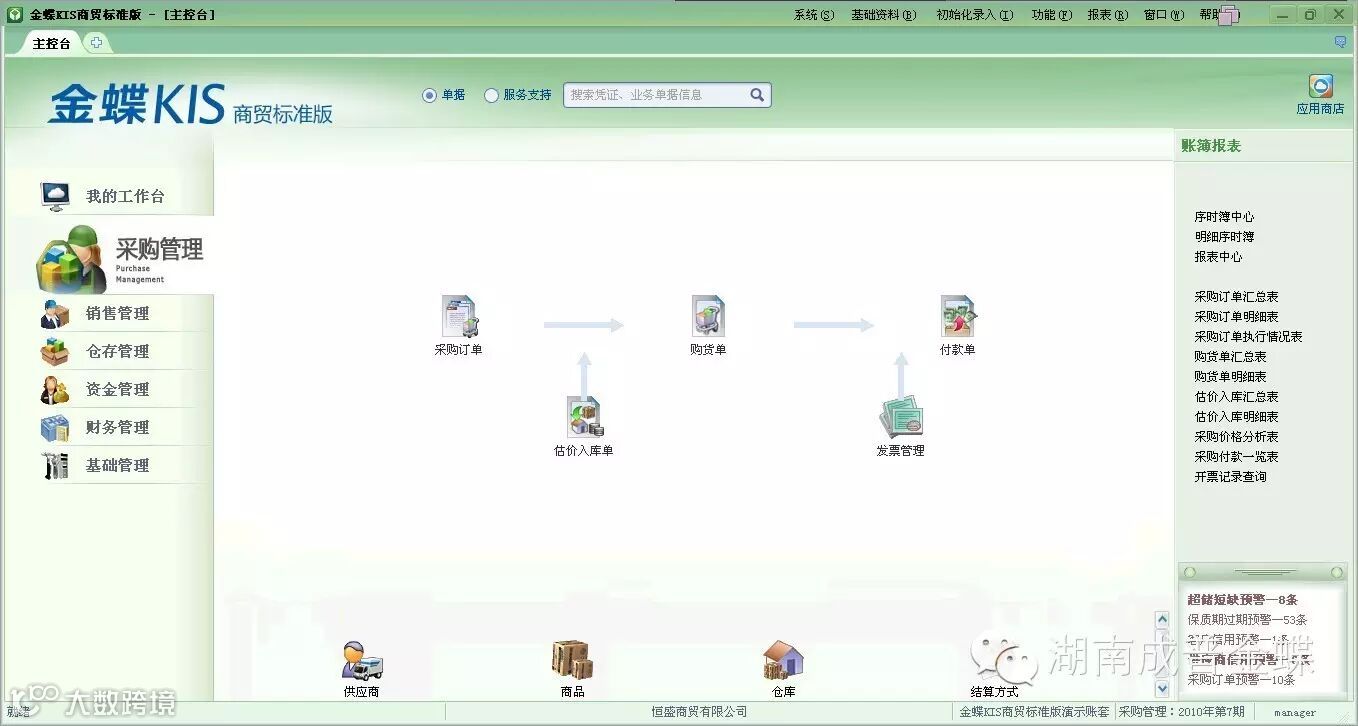Open the 购货单 purchase receipt icon
The height and width of the screenshot is (726, 1358).
(708, 316)
